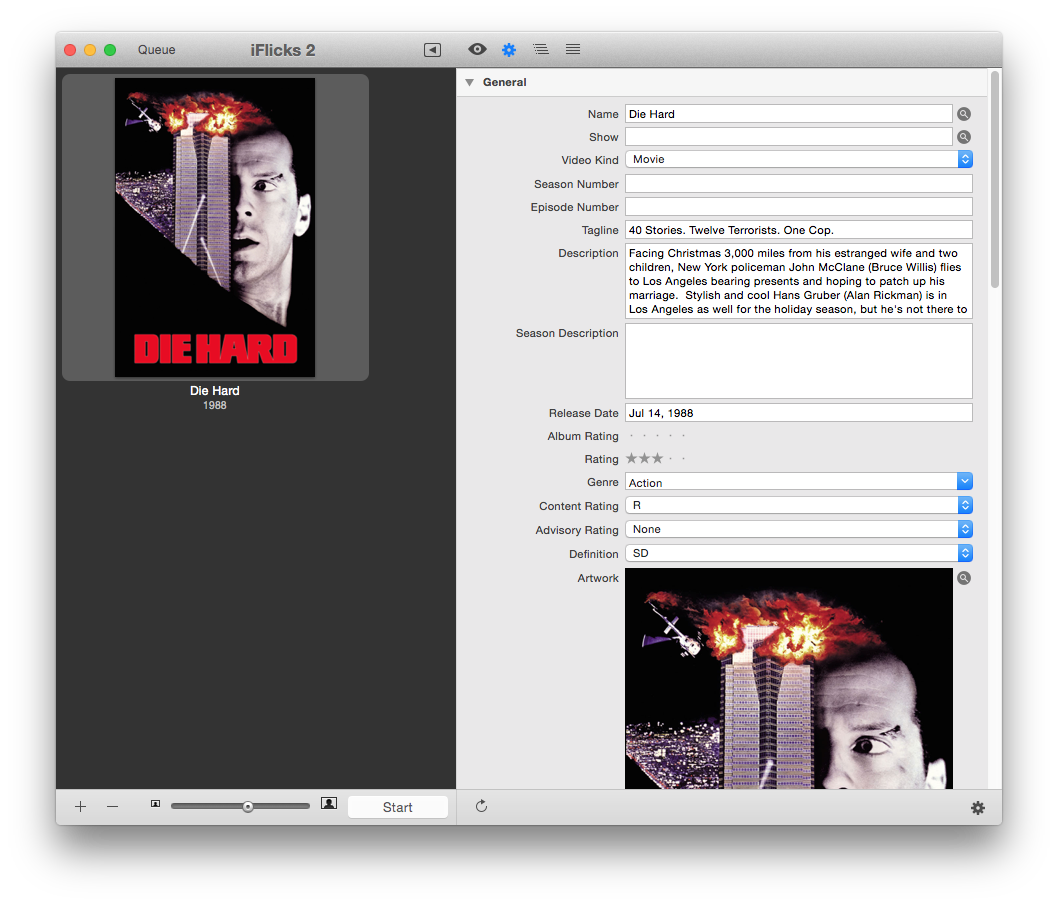This screenshot has height=905, width=1058.
Task: Search using Show field magnifier icon
Action: coord(964,137)
